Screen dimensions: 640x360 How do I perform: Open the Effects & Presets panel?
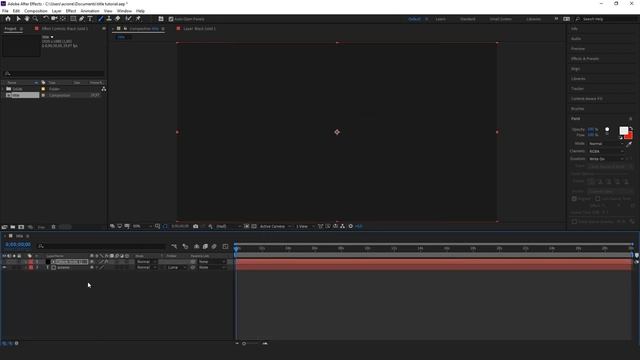pyautogui.click(x=585, y=59)
